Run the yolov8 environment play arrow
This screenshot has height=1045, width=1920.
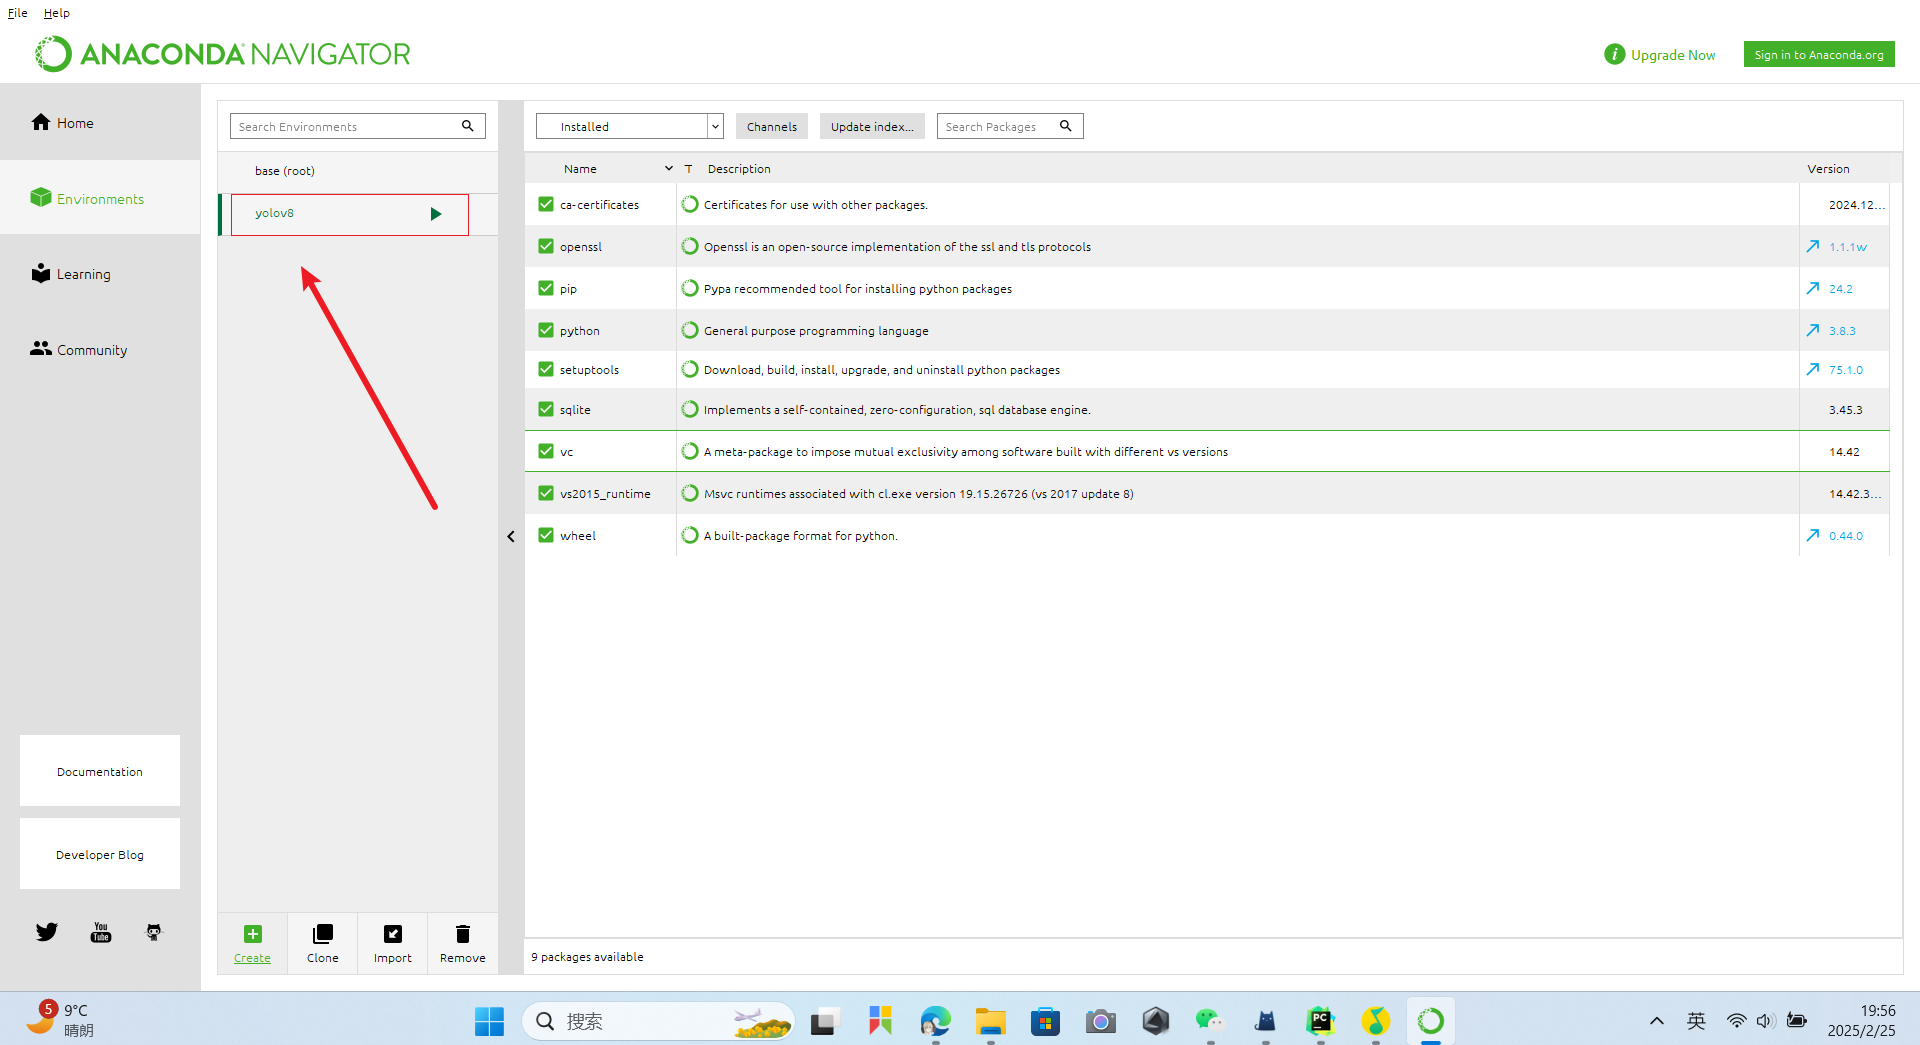[436, 214]
